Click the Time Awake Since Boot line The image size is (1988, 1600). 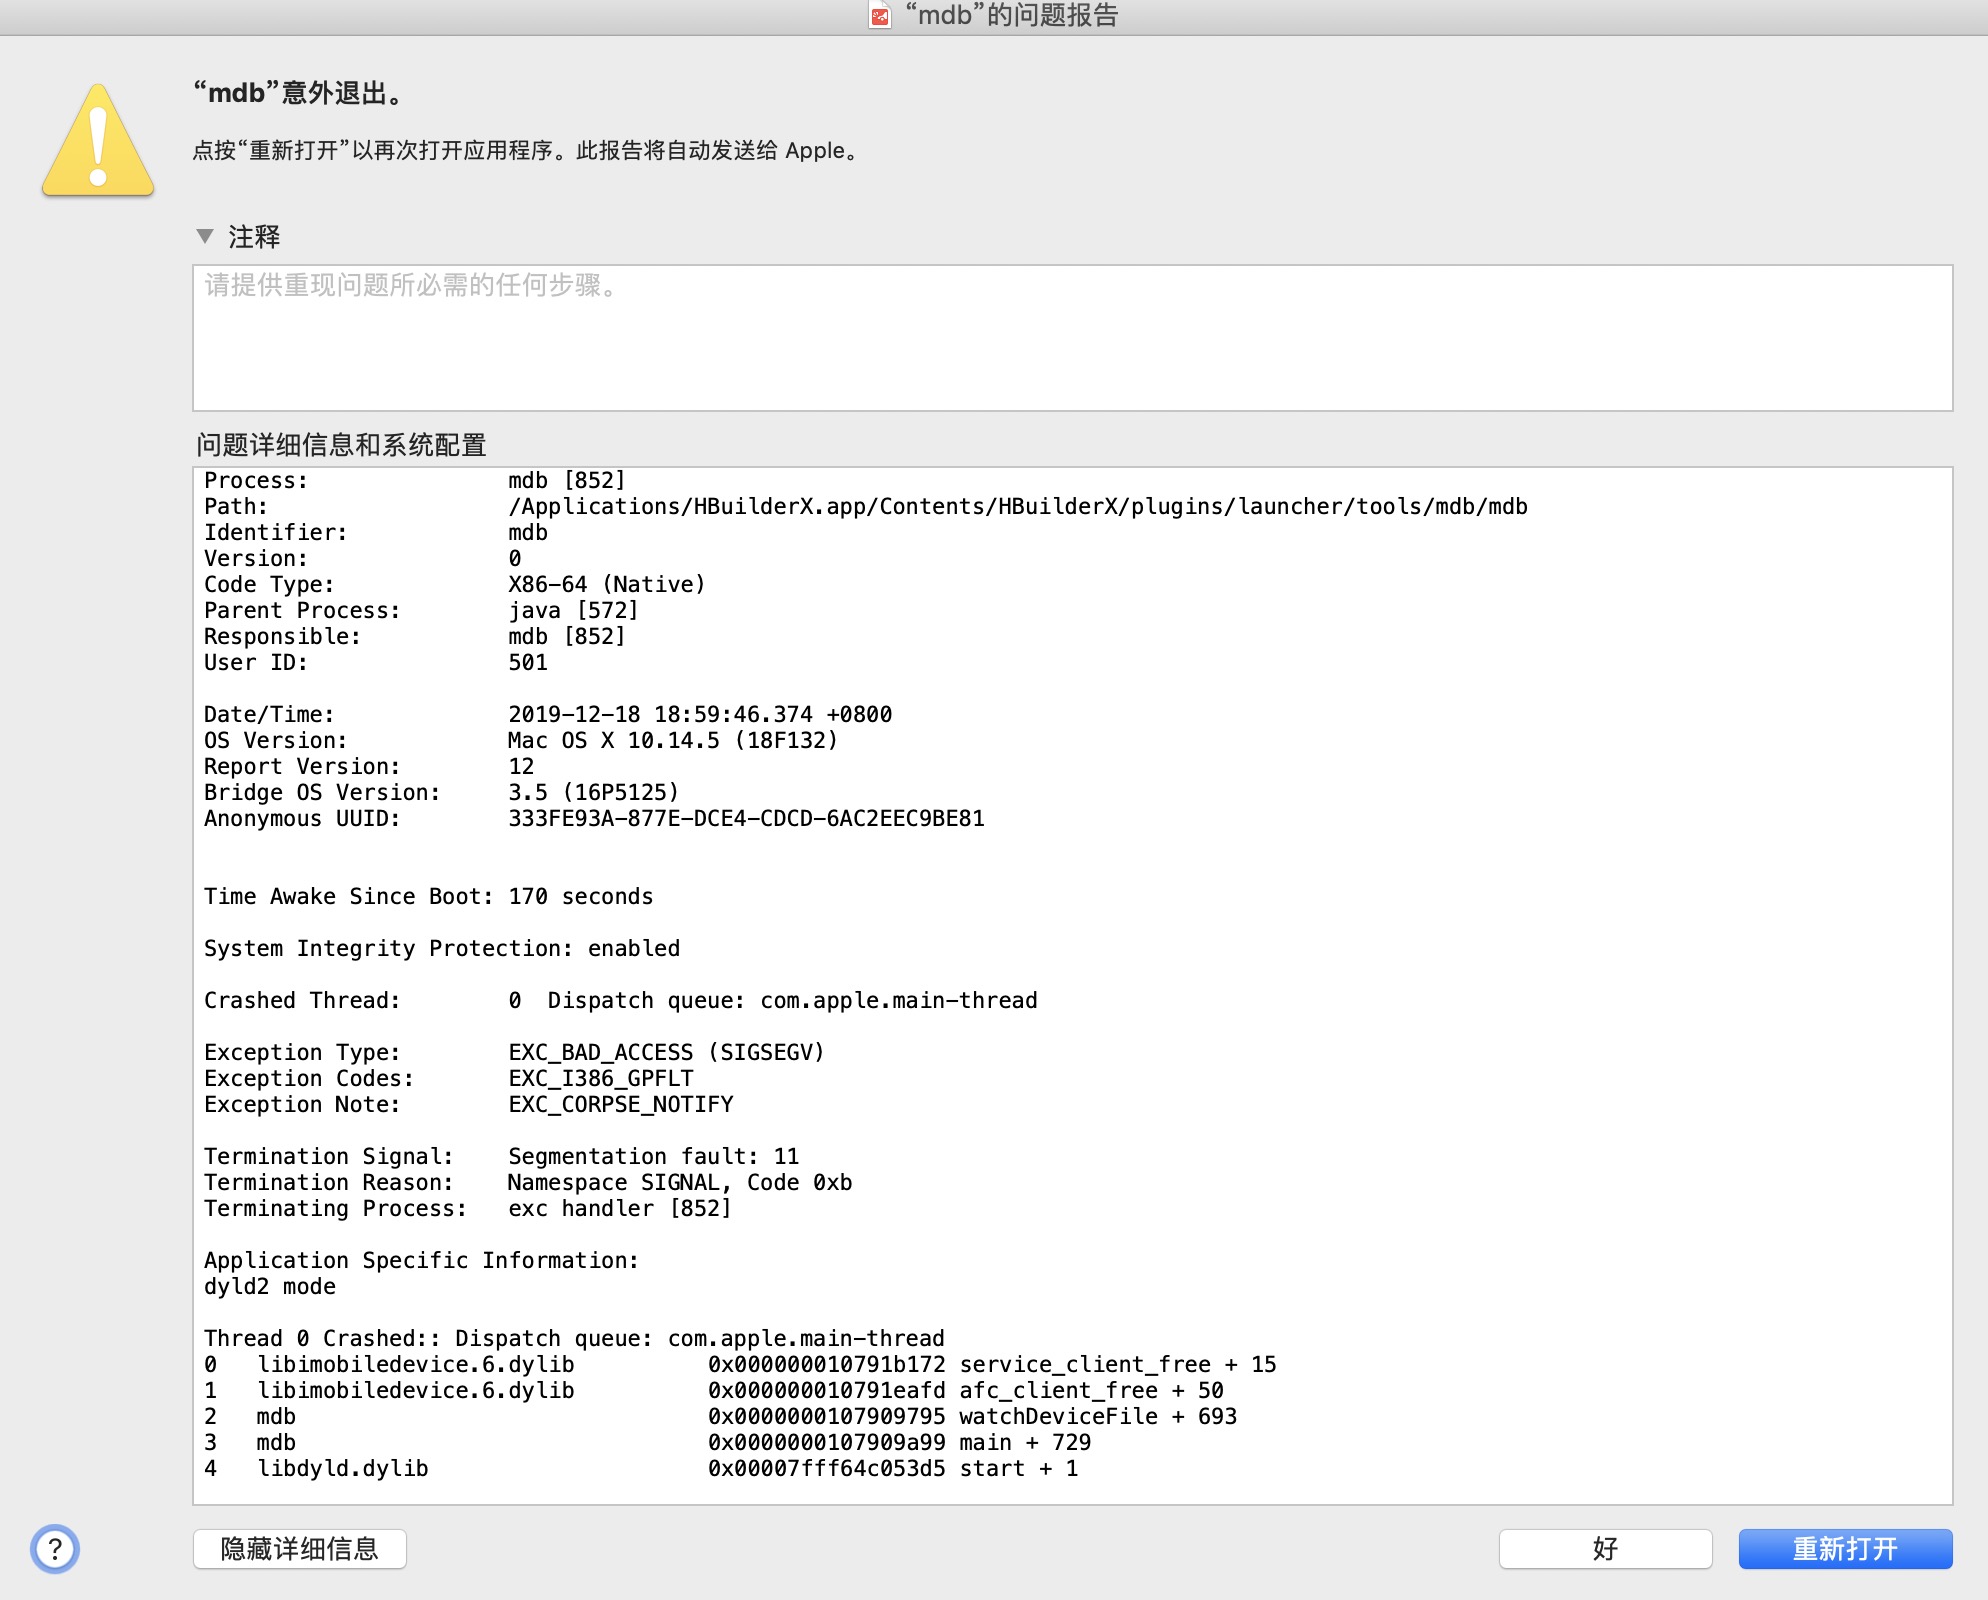click(x=429, y=897)
